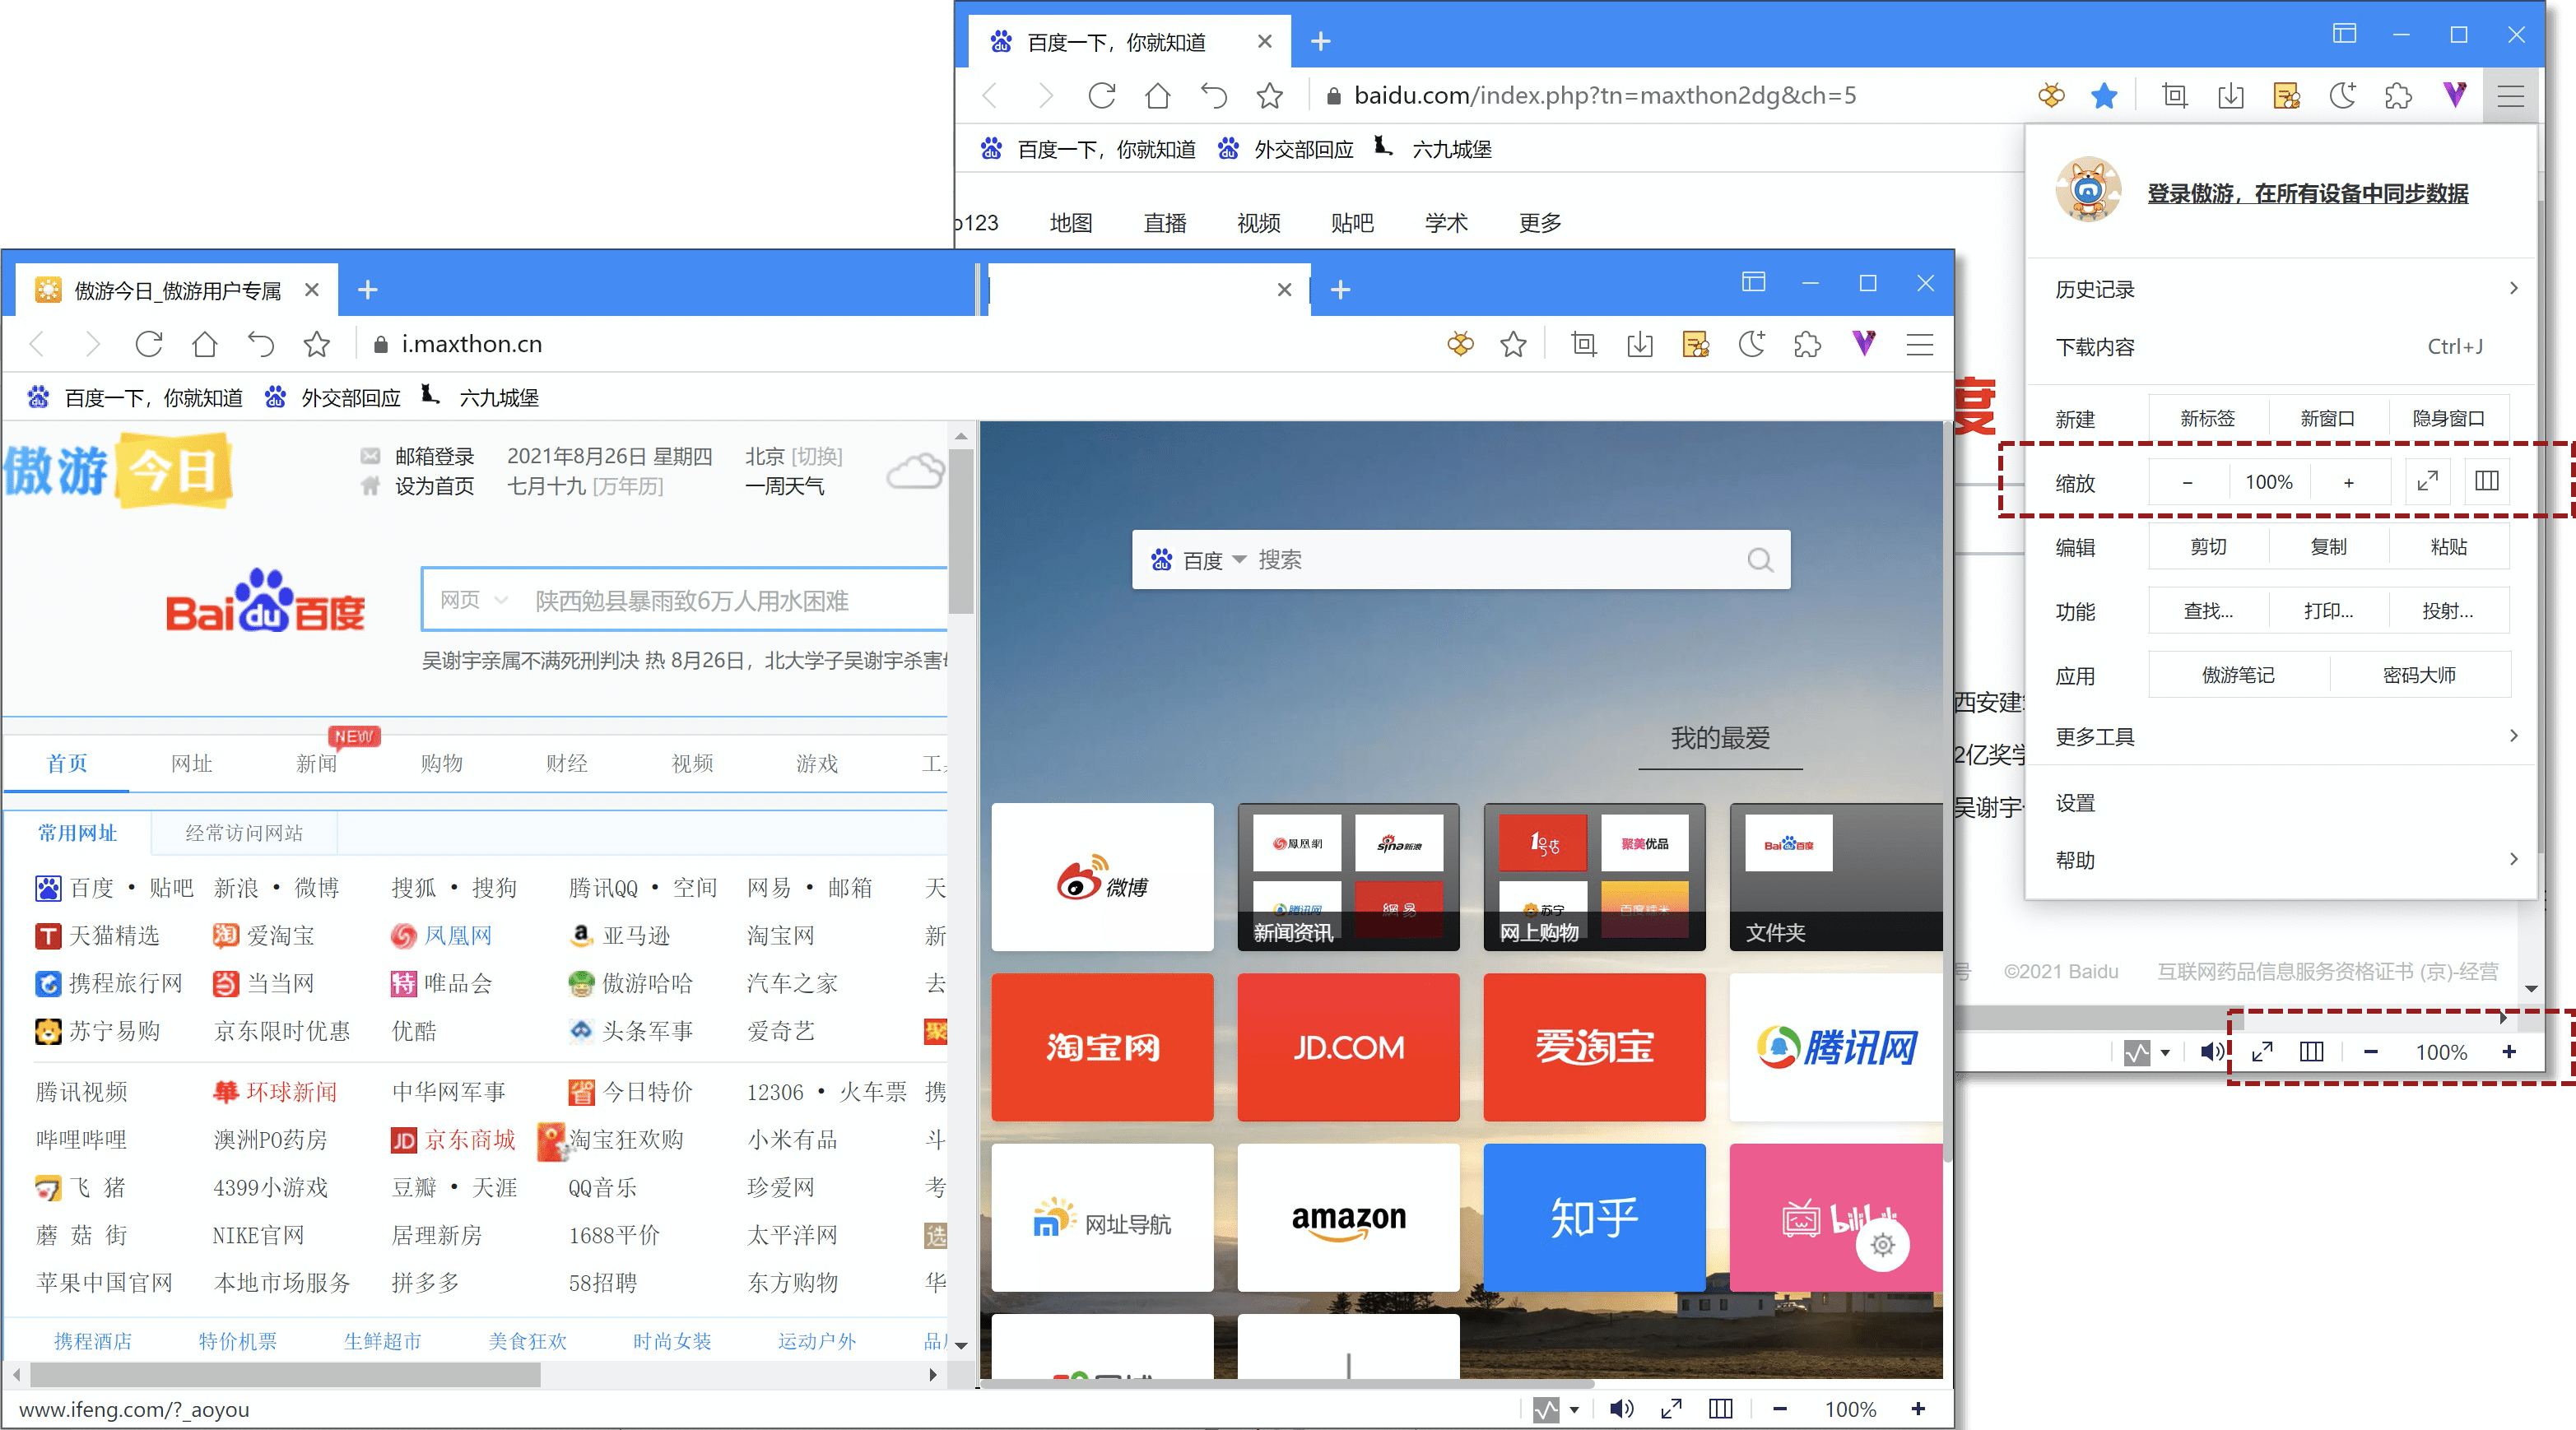Open the 外交部回应 bookmark in the Baidu window

tap(1285, 149)
